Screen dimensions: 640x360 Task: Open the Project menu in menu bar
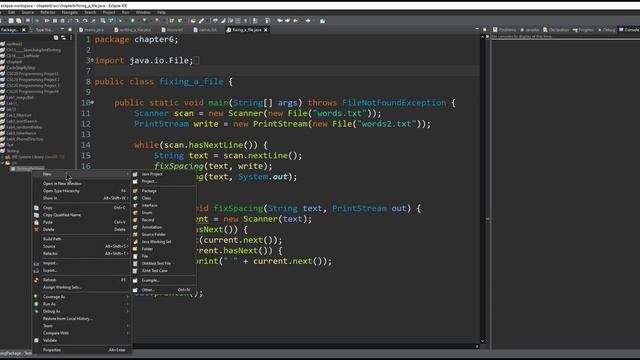(109, 13)
